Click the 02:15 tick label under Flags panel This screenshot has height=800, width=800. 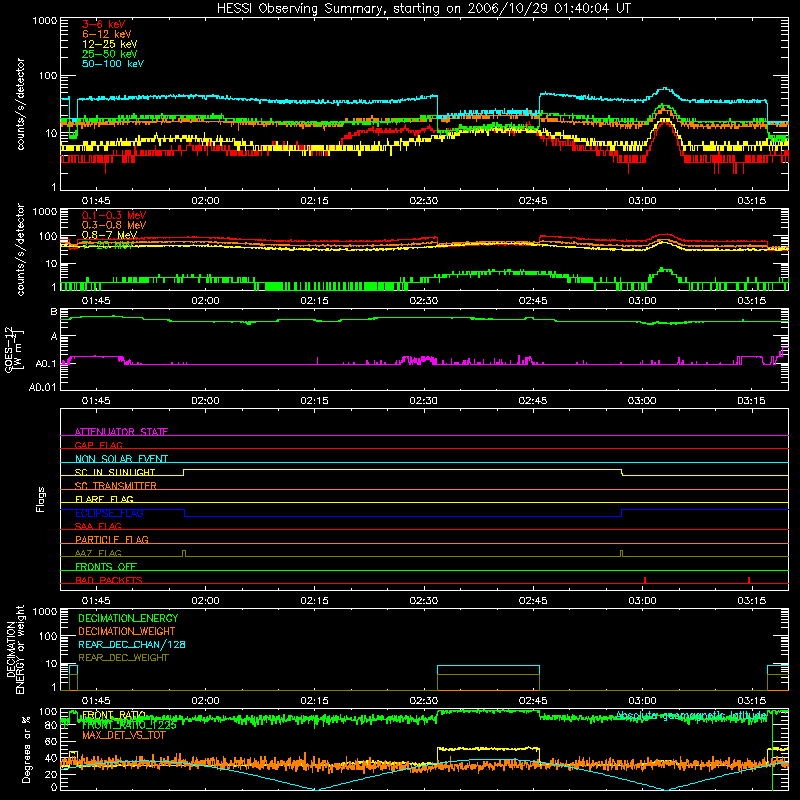tap(314, 601)
